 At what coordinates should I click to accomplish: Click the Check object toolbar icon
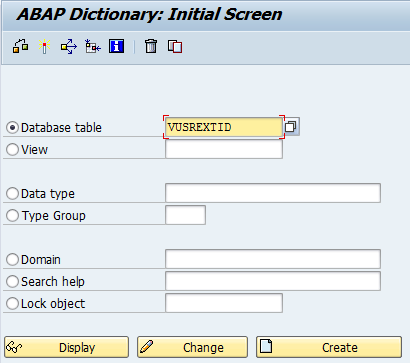click(x=20, y=46)
